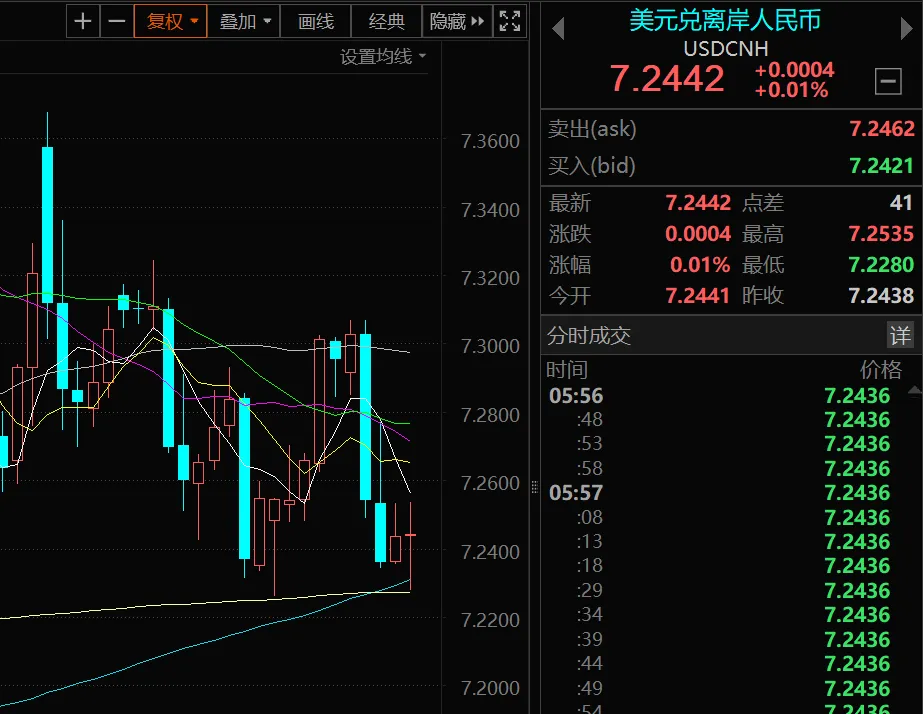Click the +0.01% change percentage in header
This screenshot has height=714, width=923.
click(x=791, y=90)
